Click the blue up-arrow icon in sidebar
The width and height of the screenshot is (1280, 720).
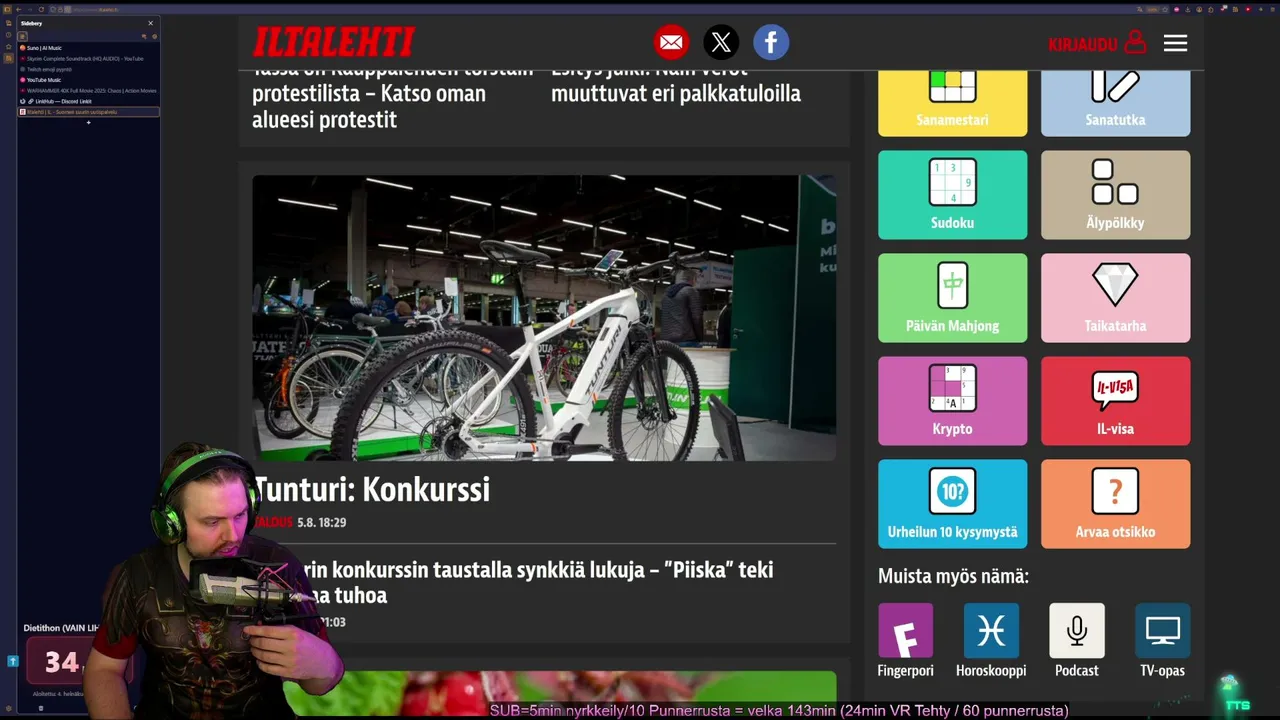tap(13, 661)
